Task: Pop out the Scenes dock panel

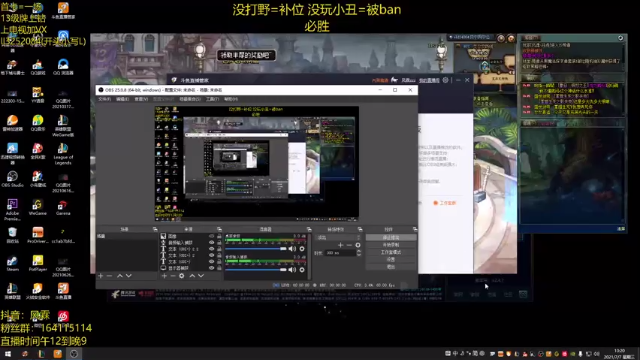Action: pyautogui.click(x=155, y=229)
